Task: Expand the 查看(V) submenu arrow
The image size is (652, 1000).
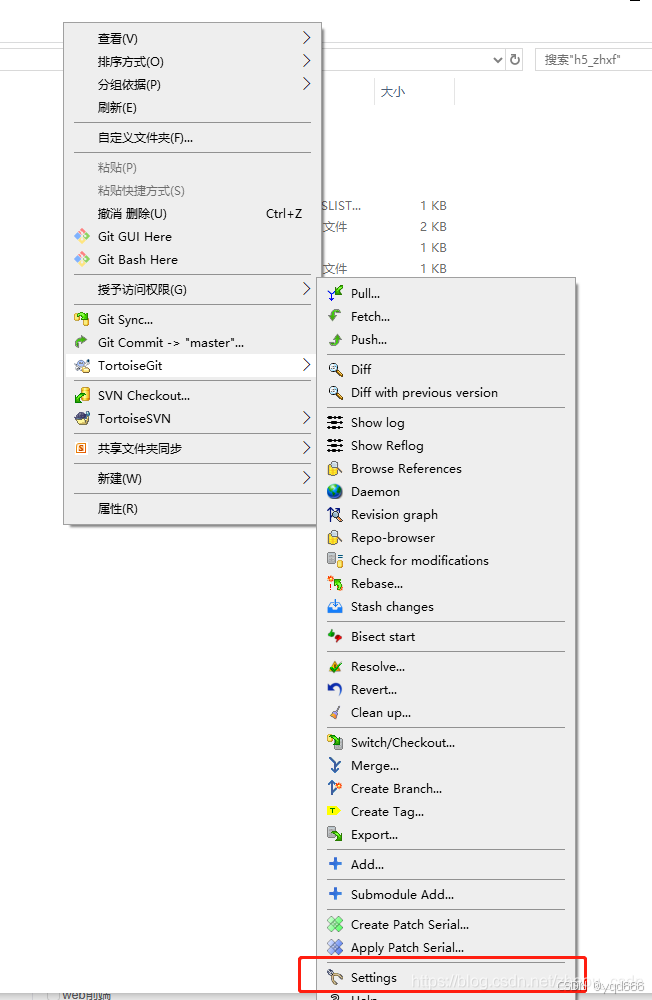Action: (306, 38)
